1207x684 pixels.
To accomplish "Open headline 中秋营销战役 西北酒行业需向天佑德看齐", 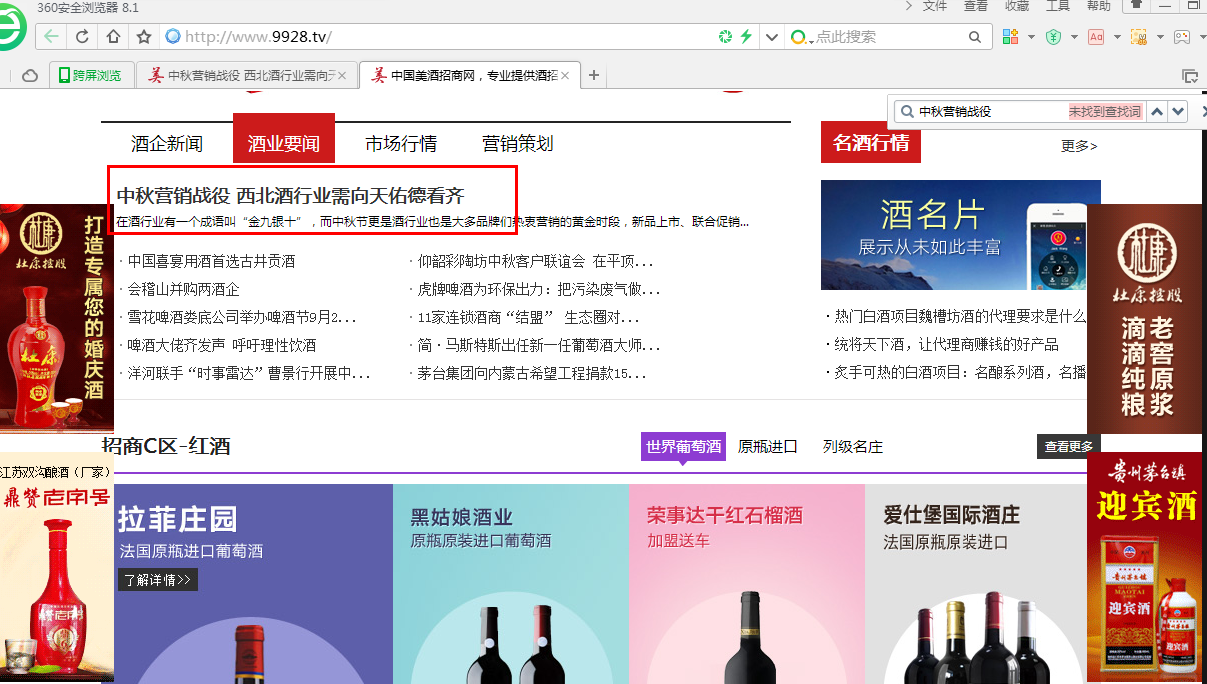I will [x=291, y=195].
